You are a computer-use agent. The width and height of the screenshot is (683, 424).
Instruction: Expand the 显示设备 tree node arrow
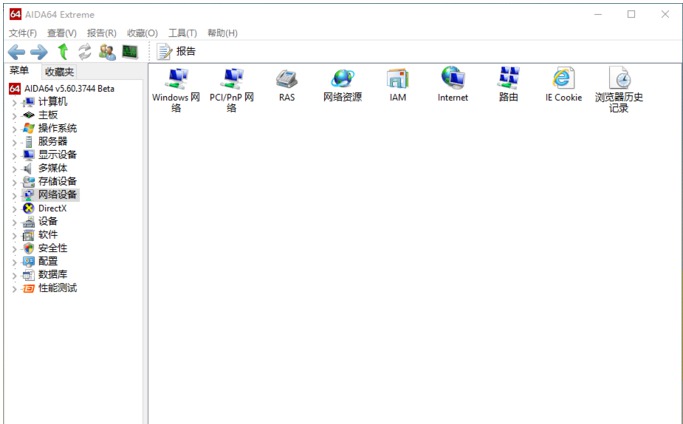click(x=14, y=156)
